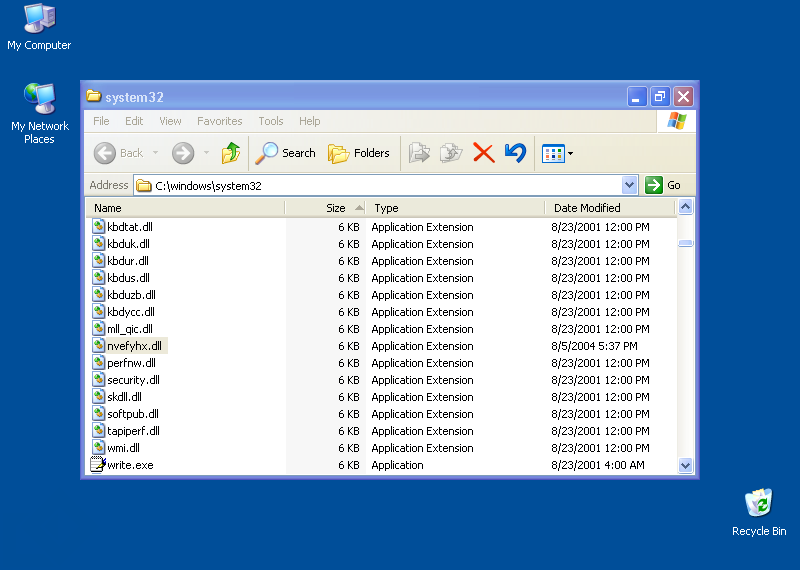Select the write.exe file icon
Viewport: 800px width, 570px height.
pos(98,465)
